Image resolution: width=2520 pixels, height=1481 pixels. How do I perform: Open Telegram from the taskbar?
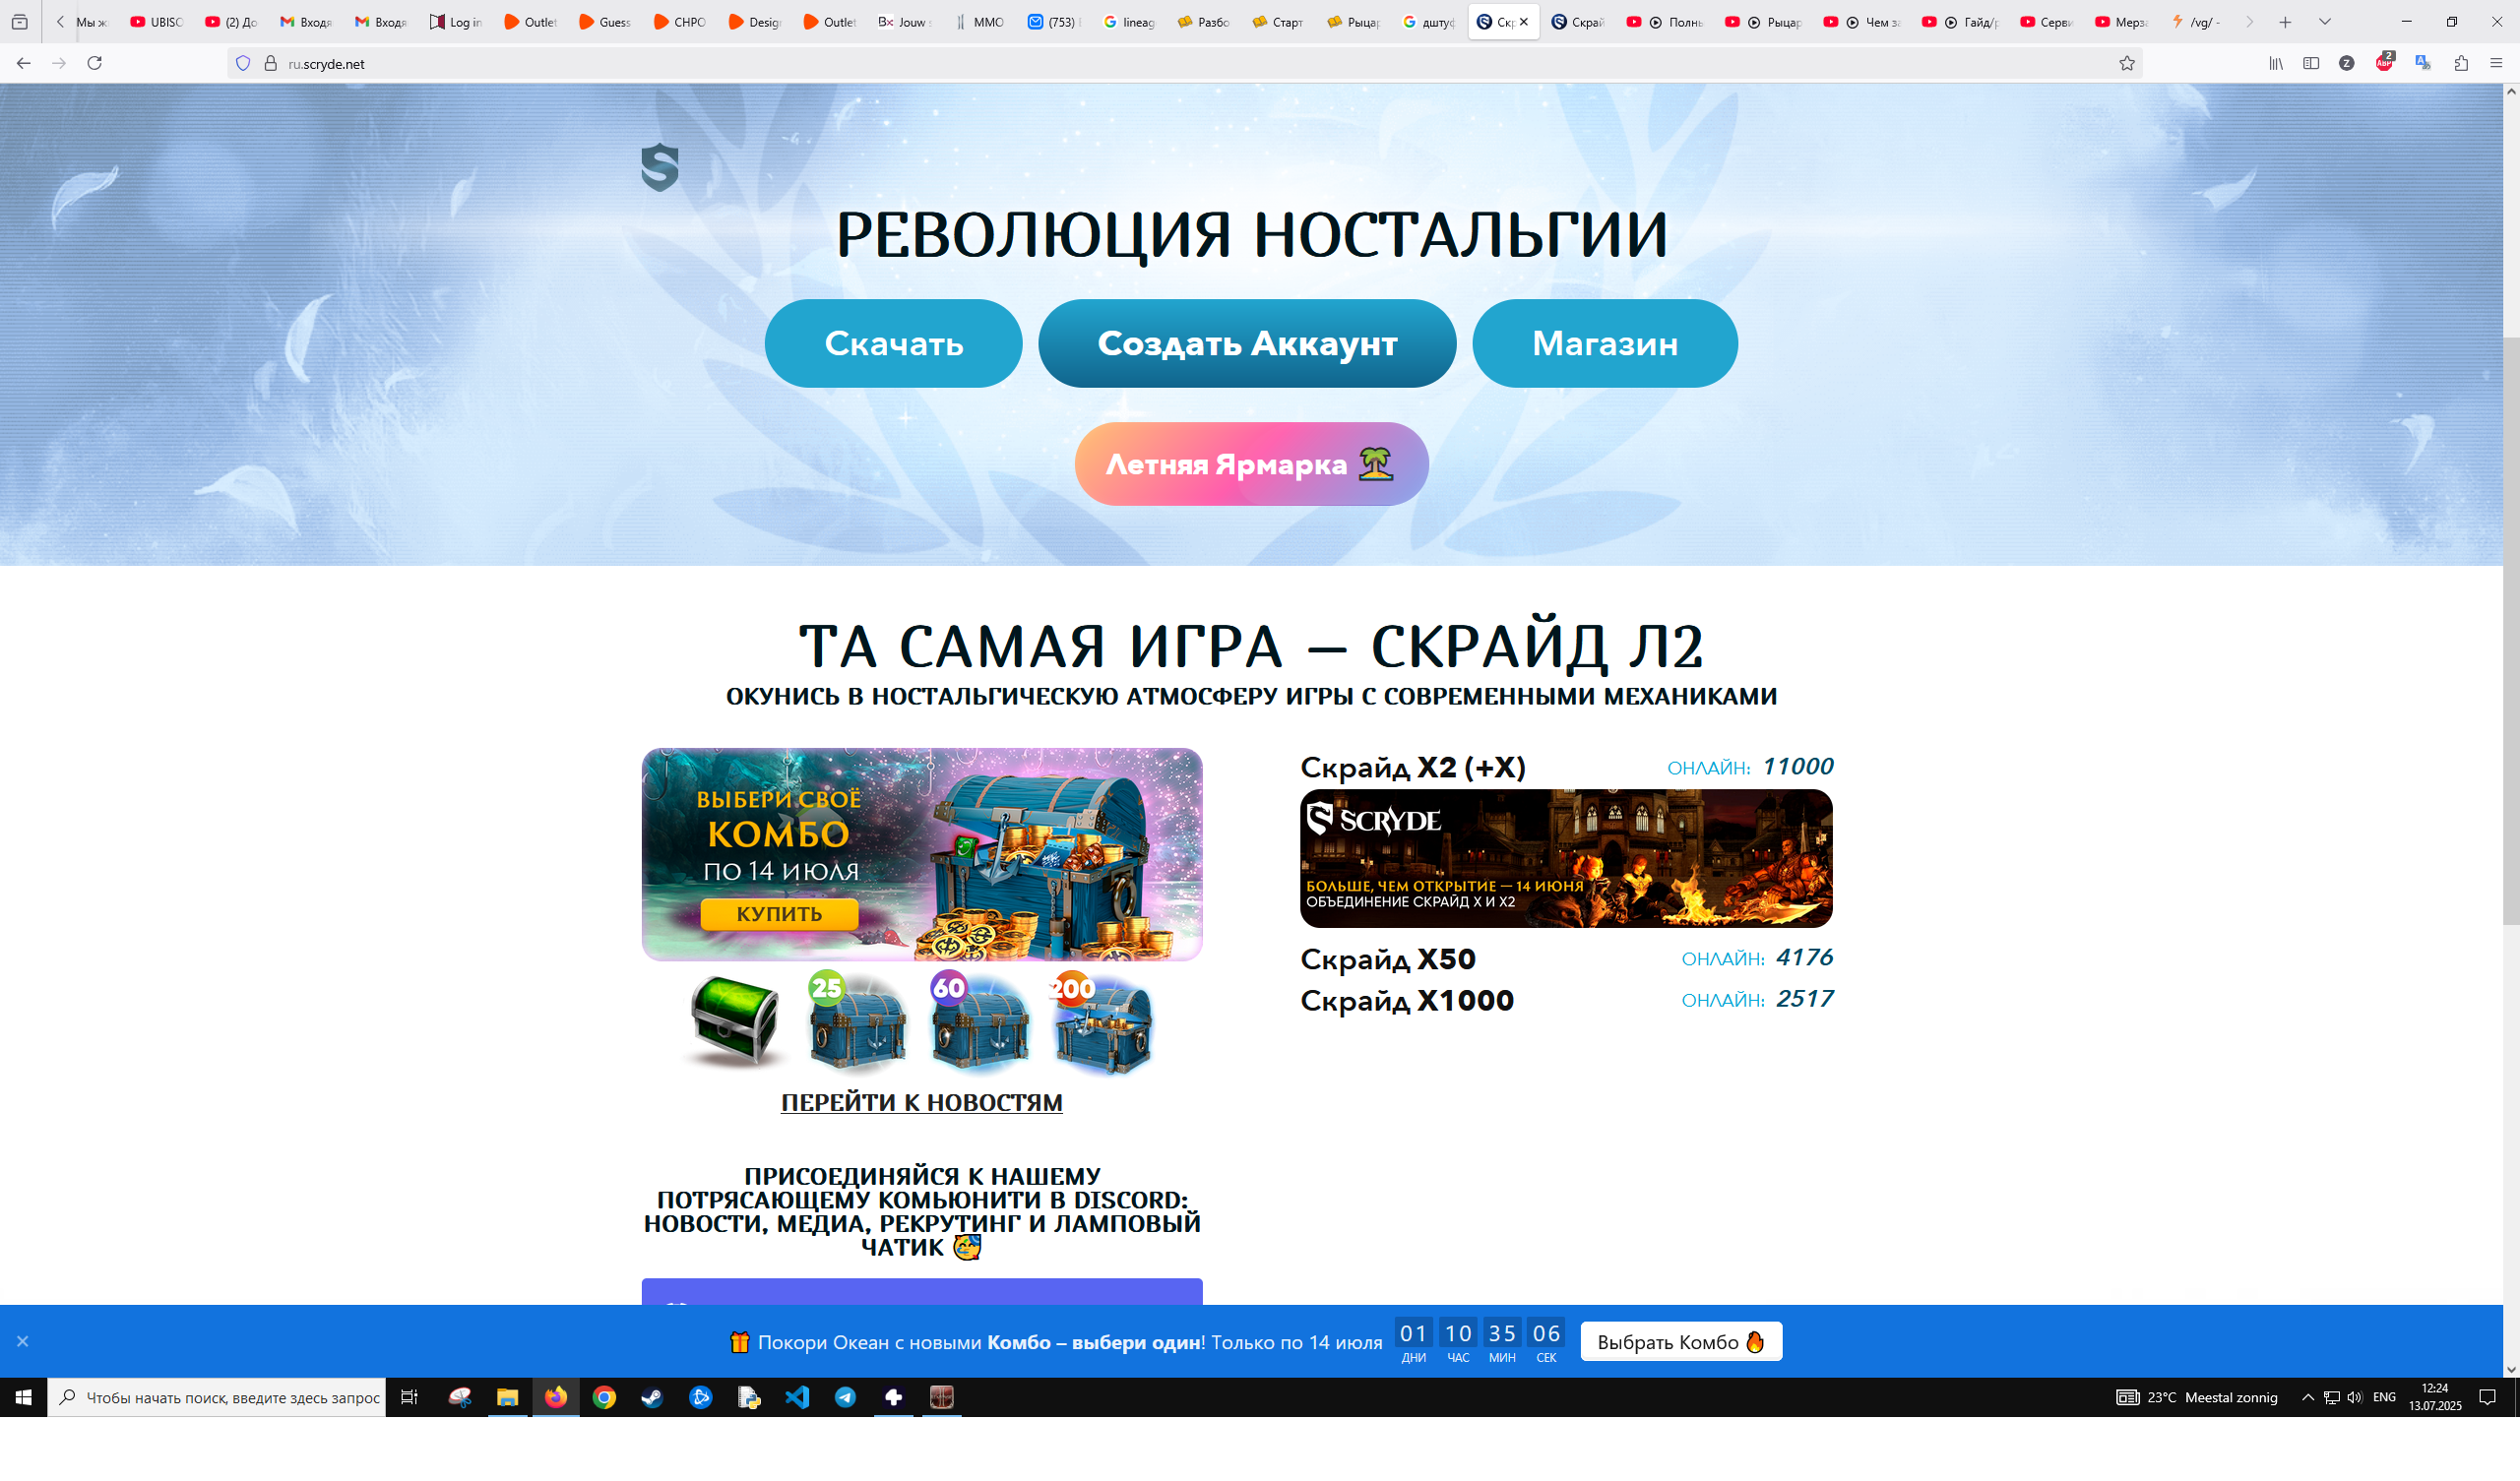pyautogui.click(x=845, y=1397)
